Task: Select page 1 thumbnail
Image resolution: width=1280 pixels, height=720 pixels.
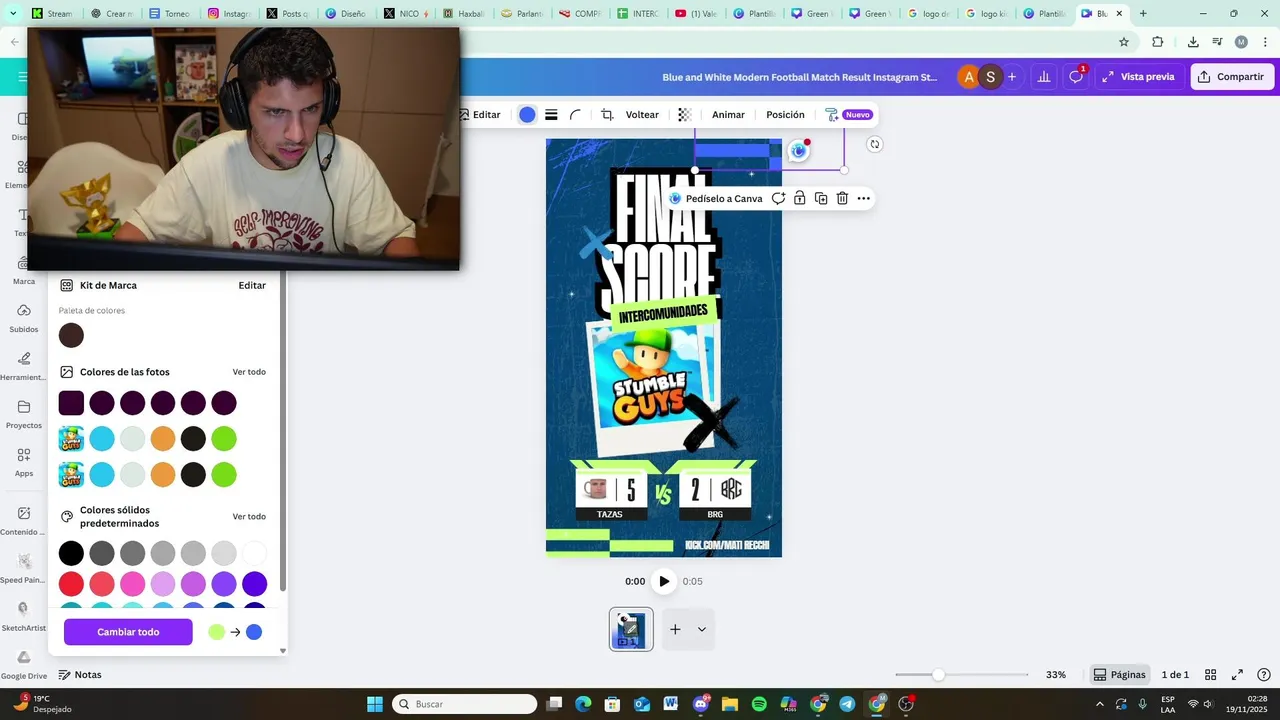Action: tap(631, 629)
